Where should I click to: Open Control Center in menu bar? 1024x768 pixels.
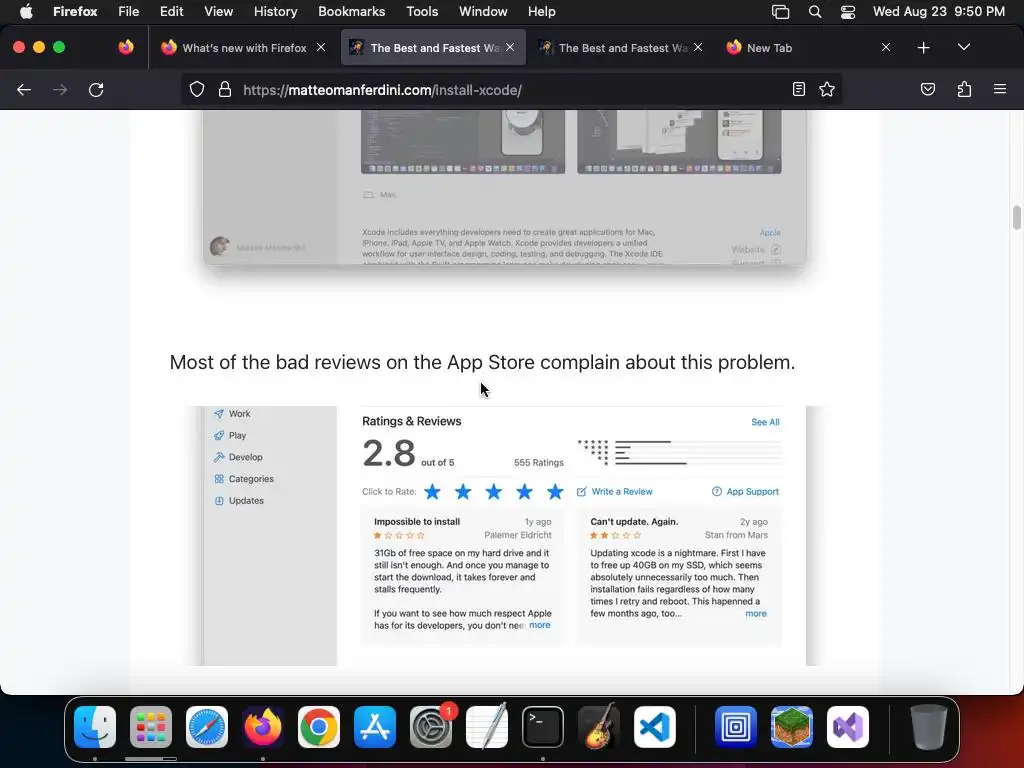848,12
